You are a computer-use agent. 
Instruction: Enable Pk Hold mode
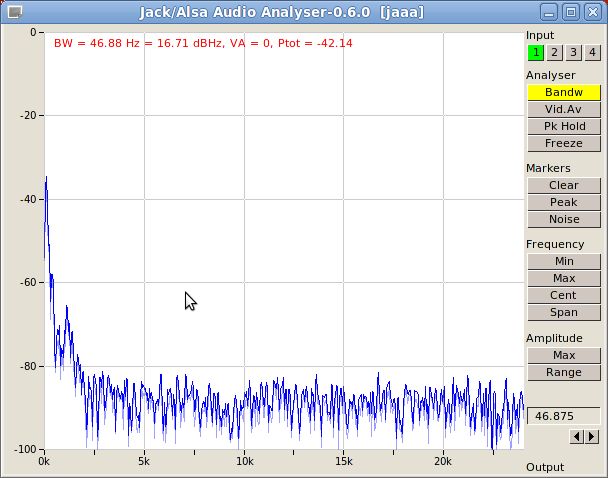(x=564, y=126)
